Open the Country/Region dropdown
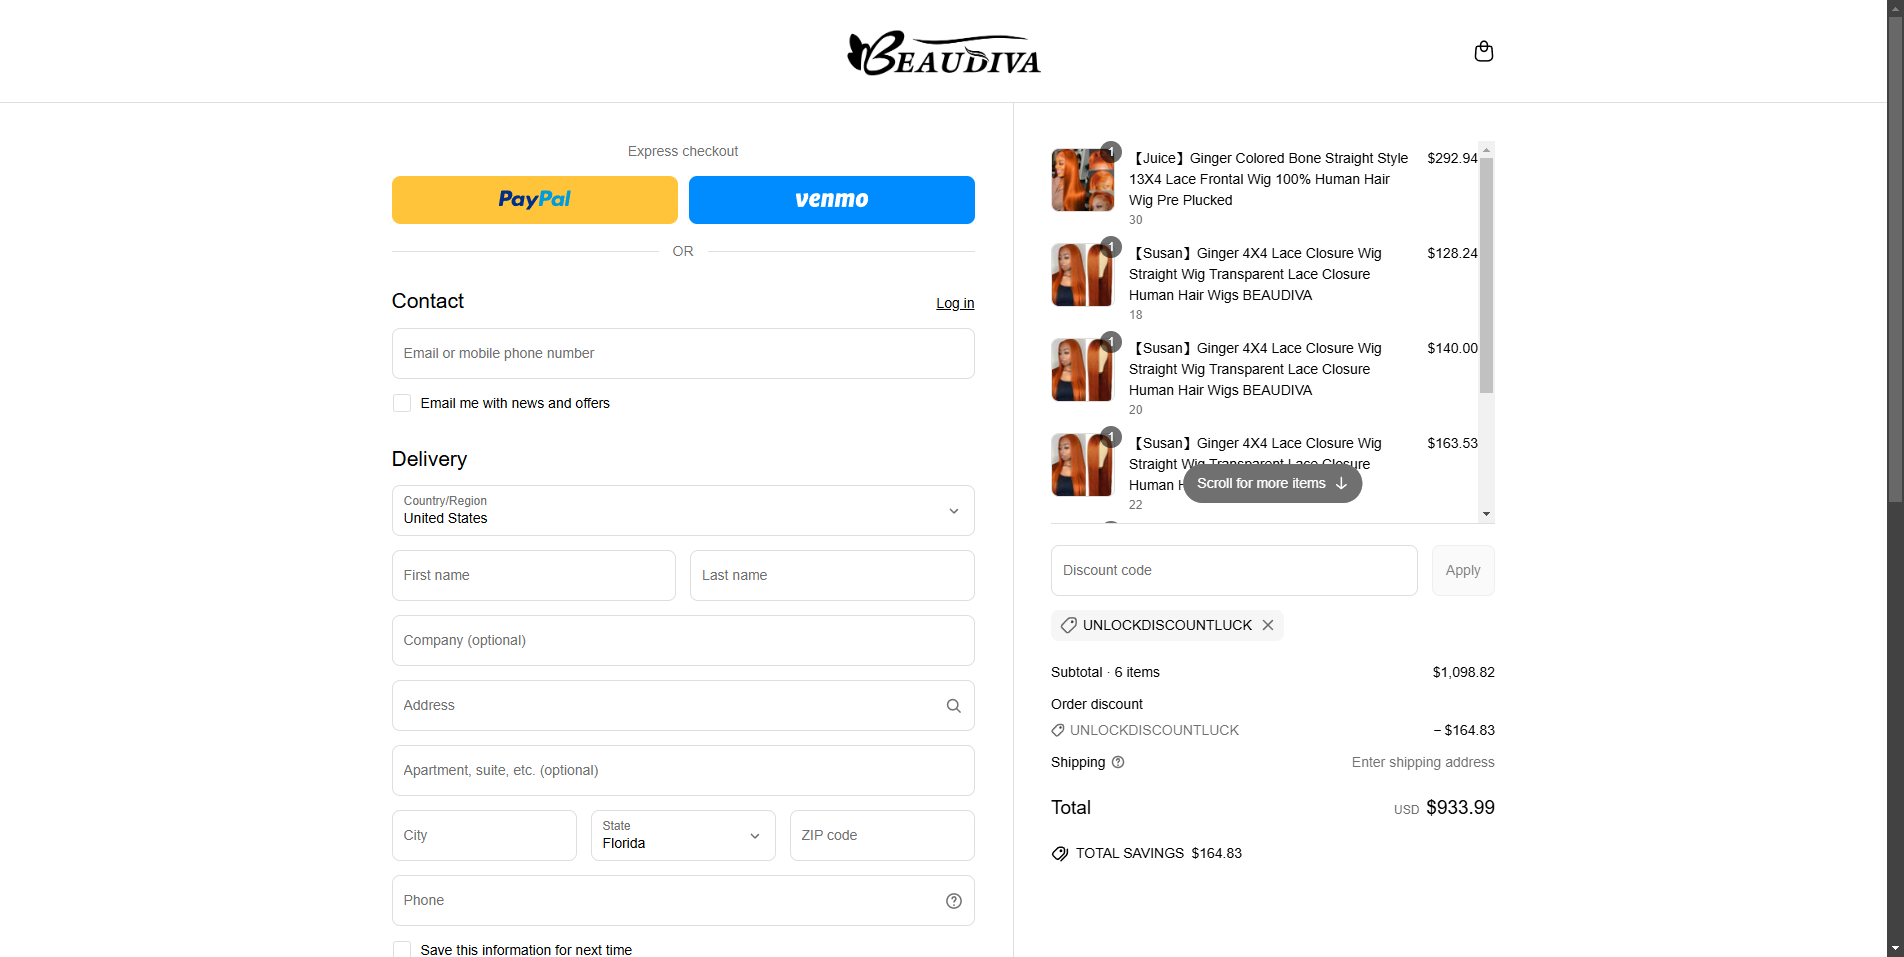Viewport: 1904px width, 957px height. [683, 511]
